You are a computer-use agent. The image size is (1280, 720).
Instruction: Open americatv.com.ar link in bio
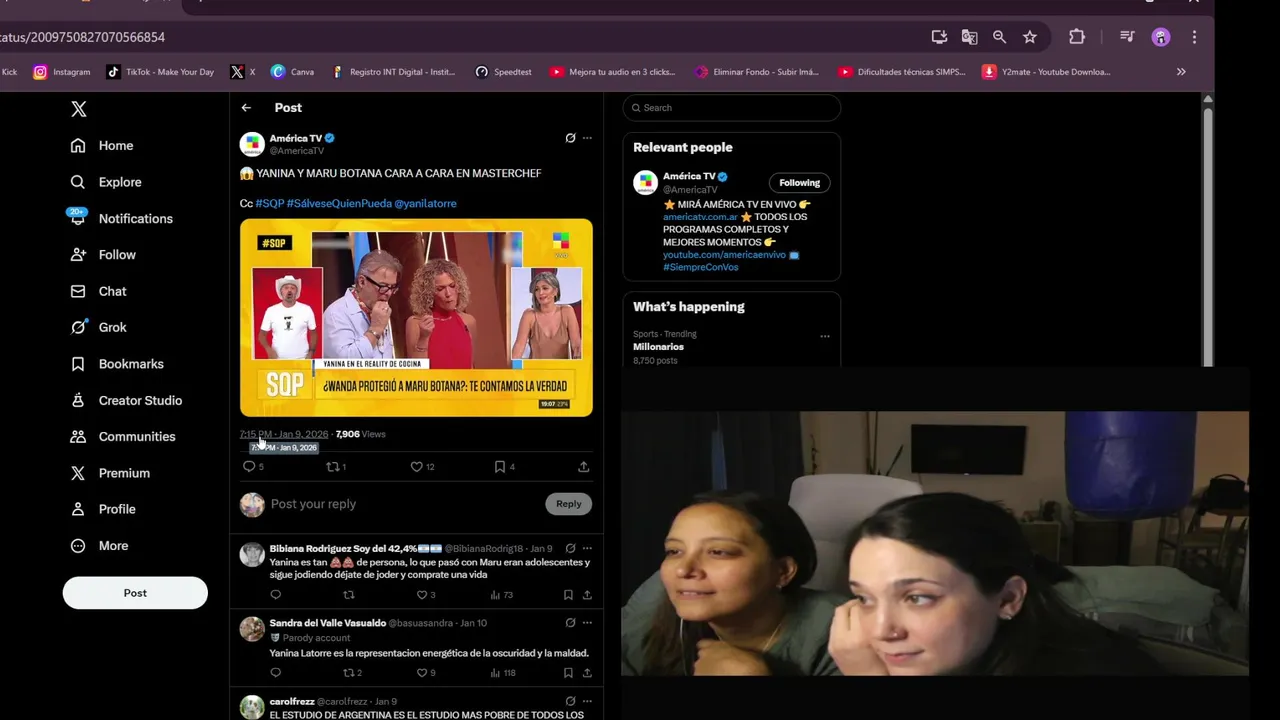[x=700, y=217]
